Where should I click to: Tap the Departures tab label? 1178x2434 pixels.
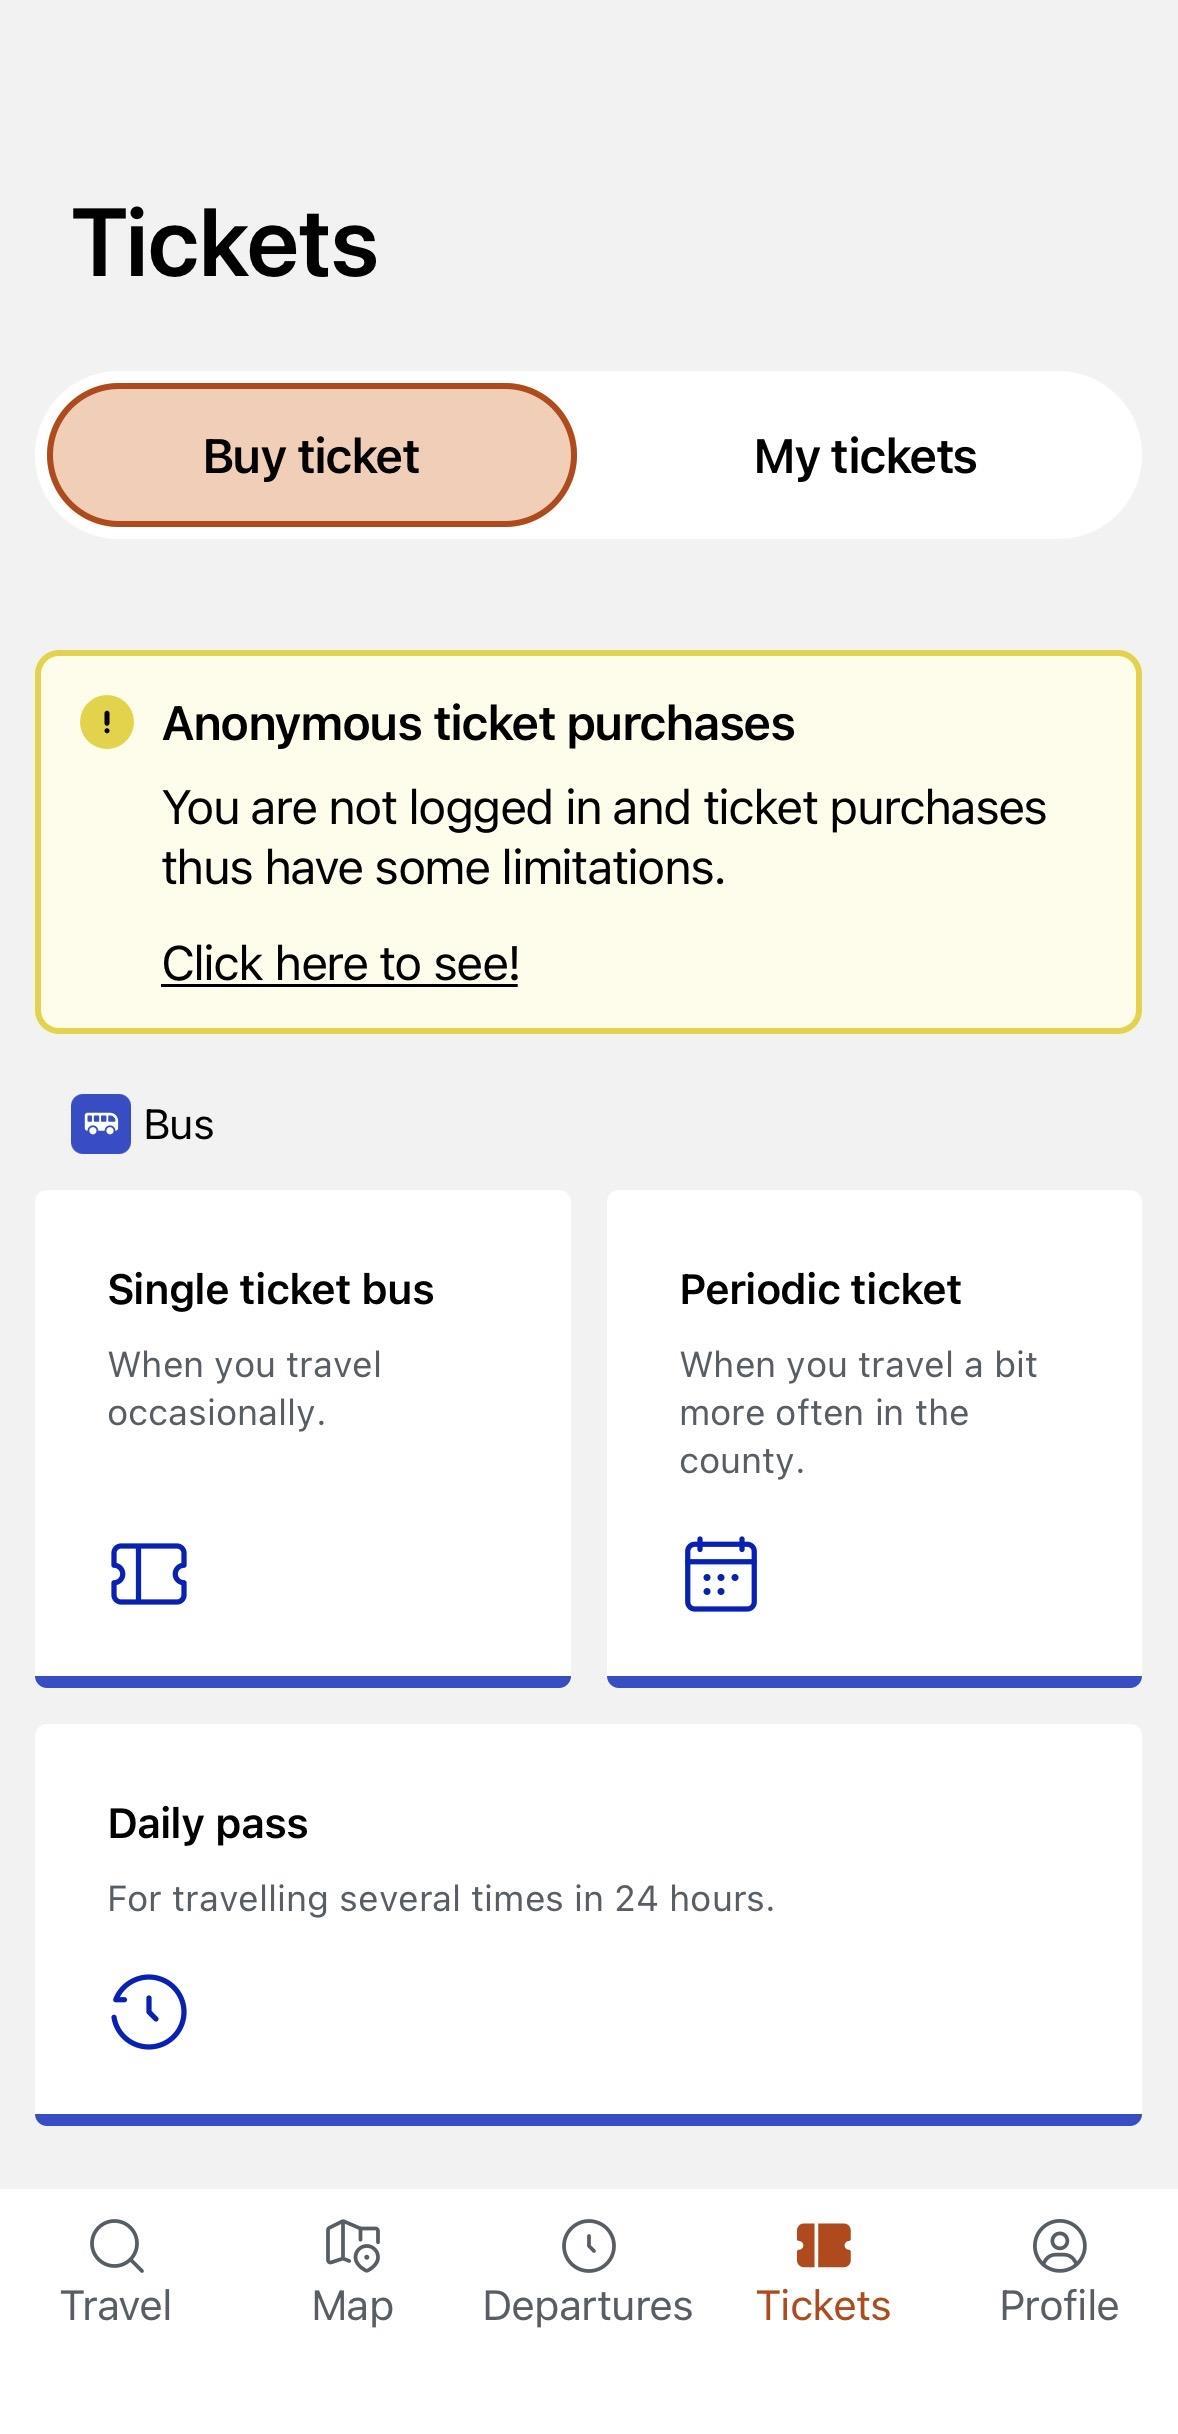(x=588, y=2306)
